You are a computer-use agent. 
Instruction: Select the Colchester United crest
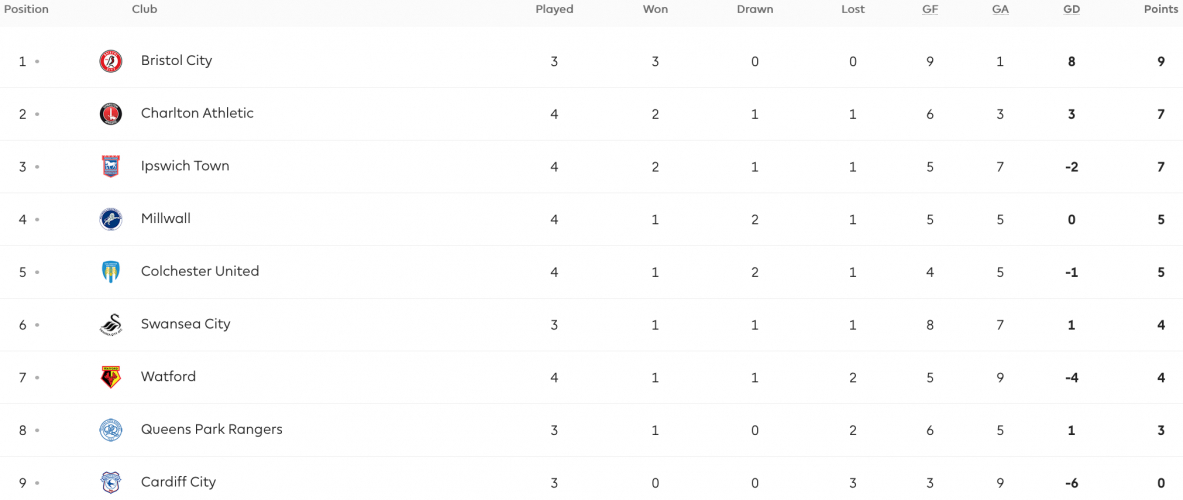111,272
